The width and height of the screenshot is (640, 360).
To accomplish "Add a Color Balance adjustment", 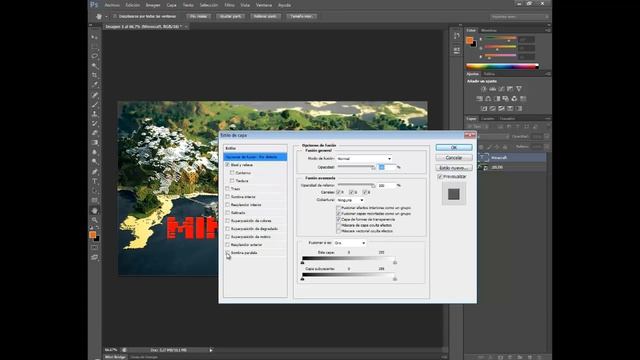I will click(488, 98).
